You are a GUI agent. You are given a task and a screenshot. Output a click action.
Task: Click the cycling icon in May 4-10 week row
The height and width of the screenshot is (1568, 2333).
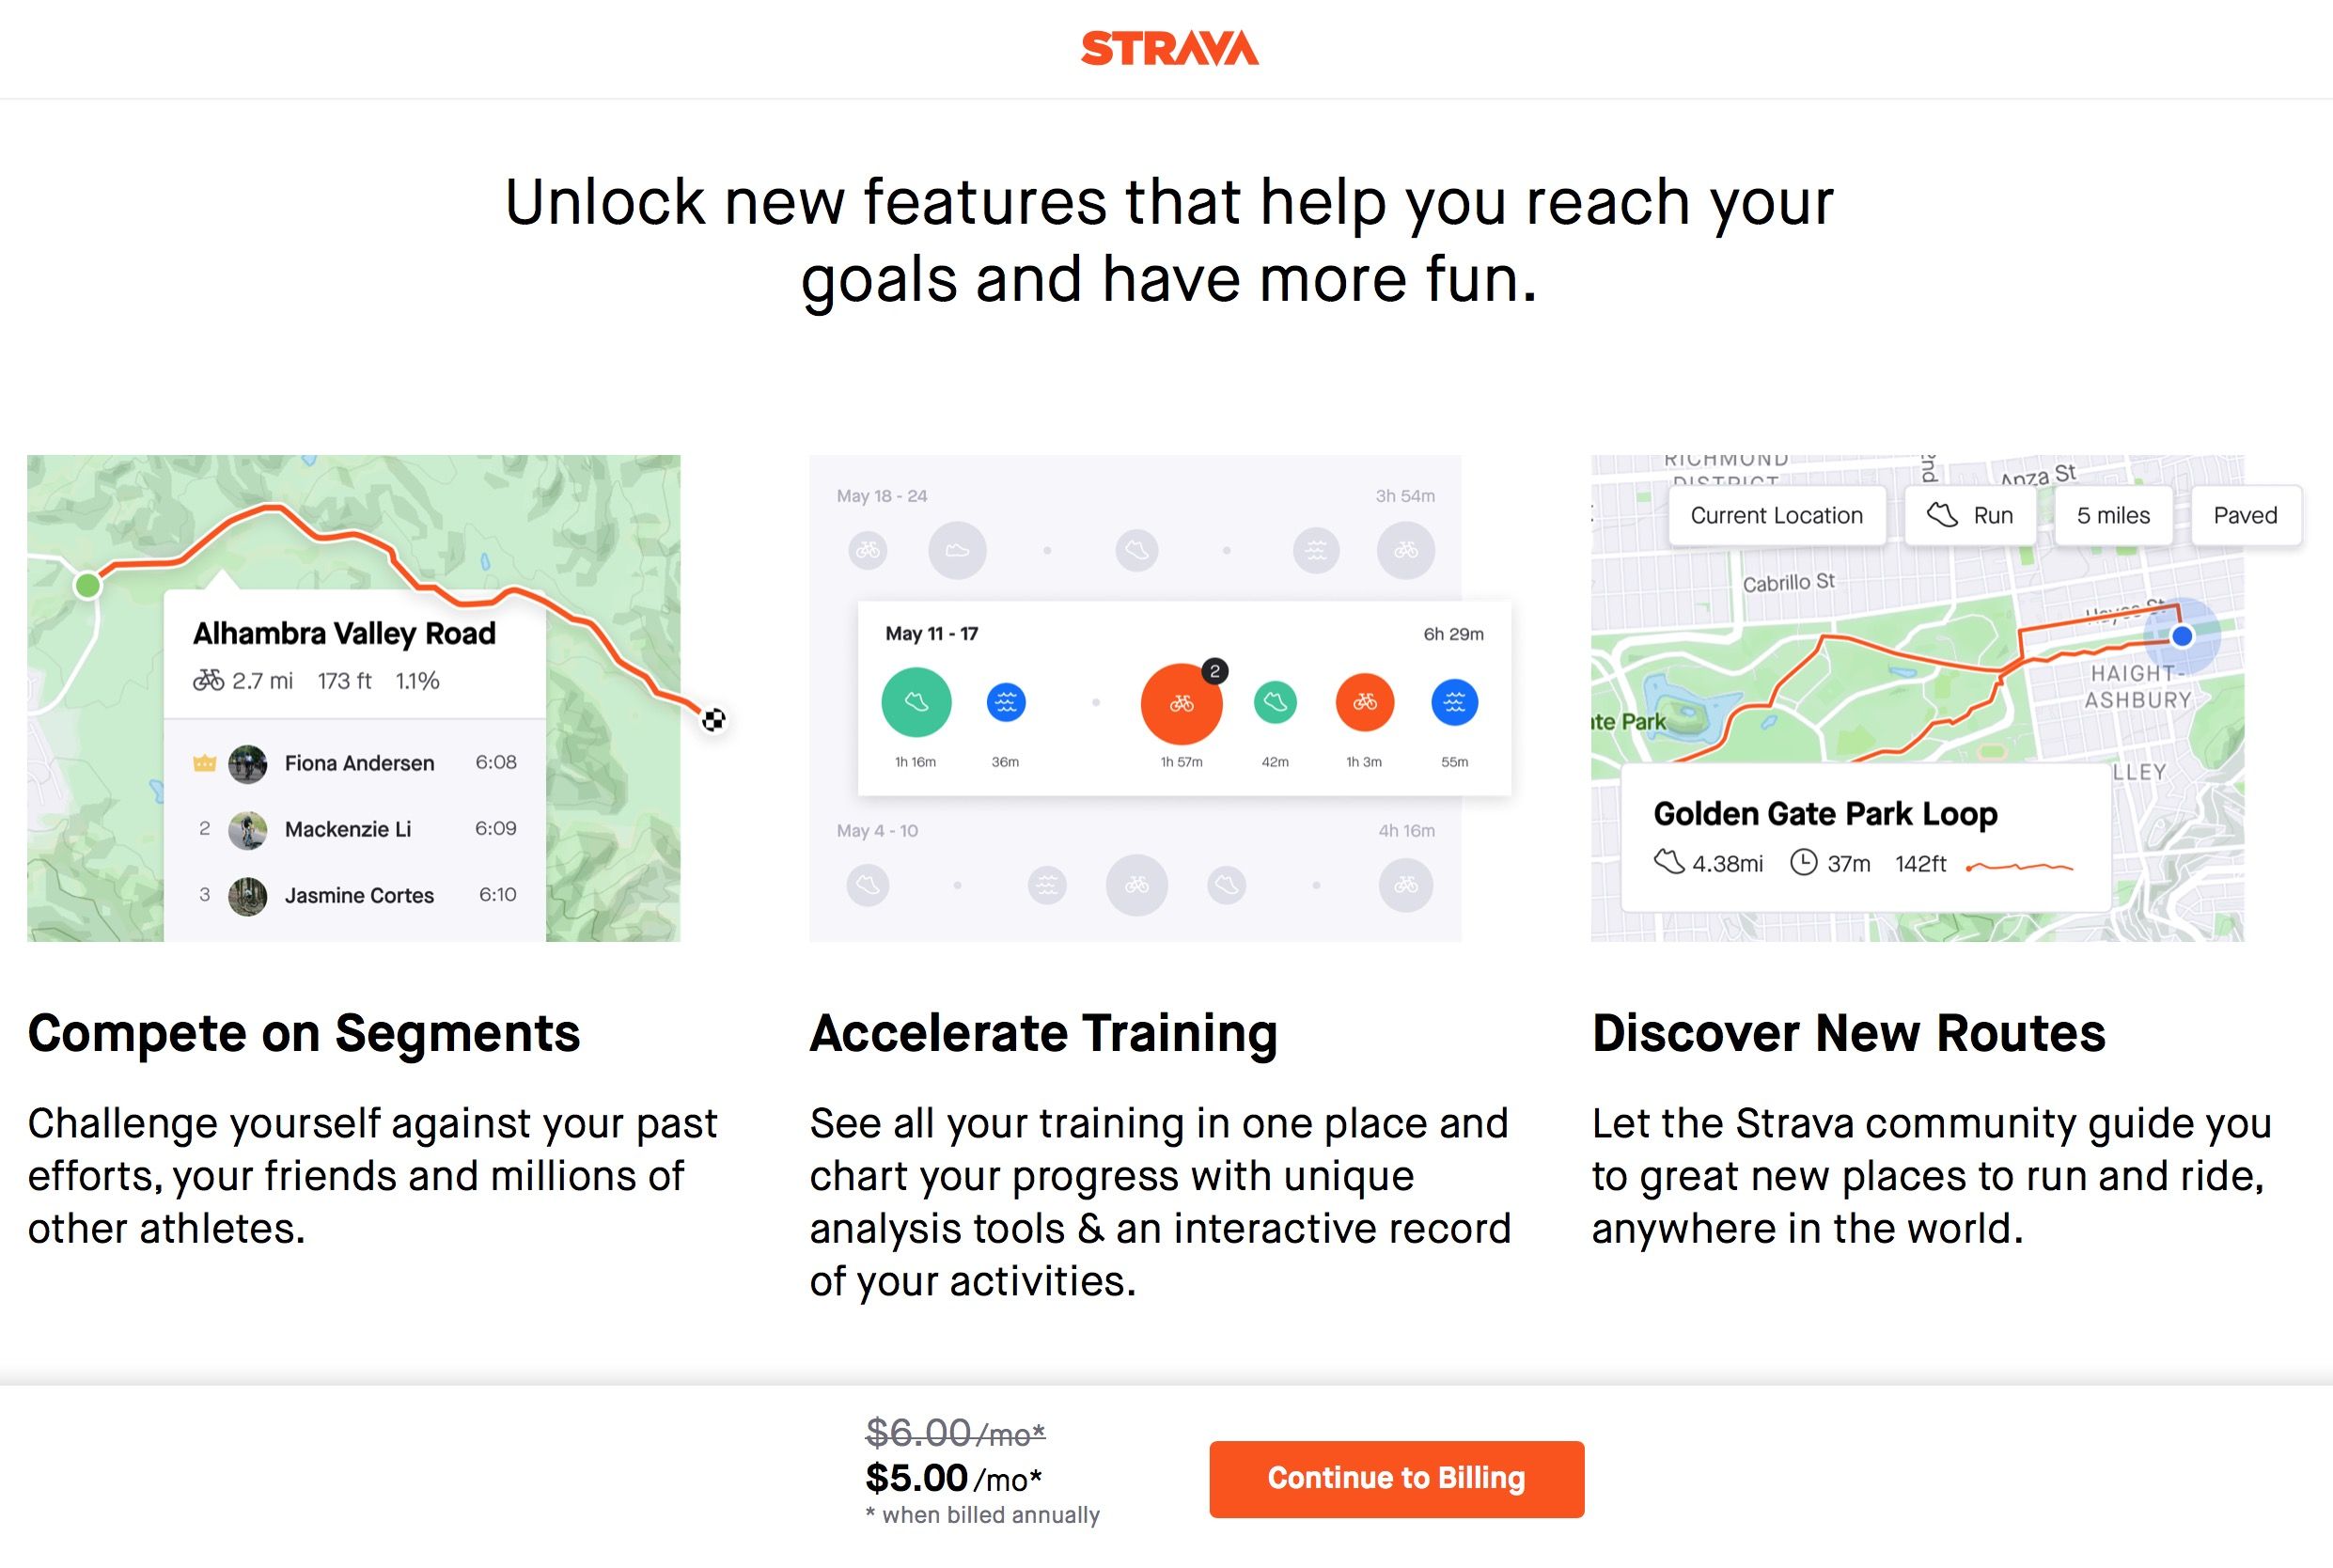click(1134, 891)
